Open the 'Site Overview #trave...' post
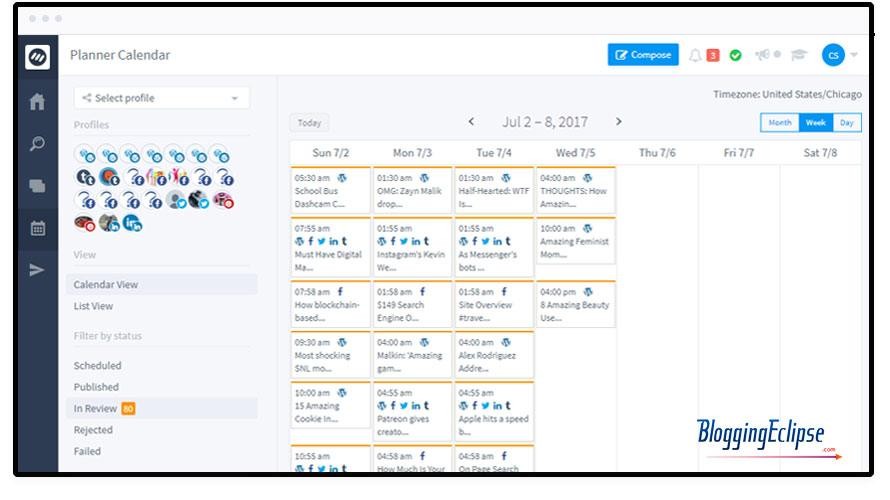Viewport: 890px width, 500px height. tap(494, 304)
